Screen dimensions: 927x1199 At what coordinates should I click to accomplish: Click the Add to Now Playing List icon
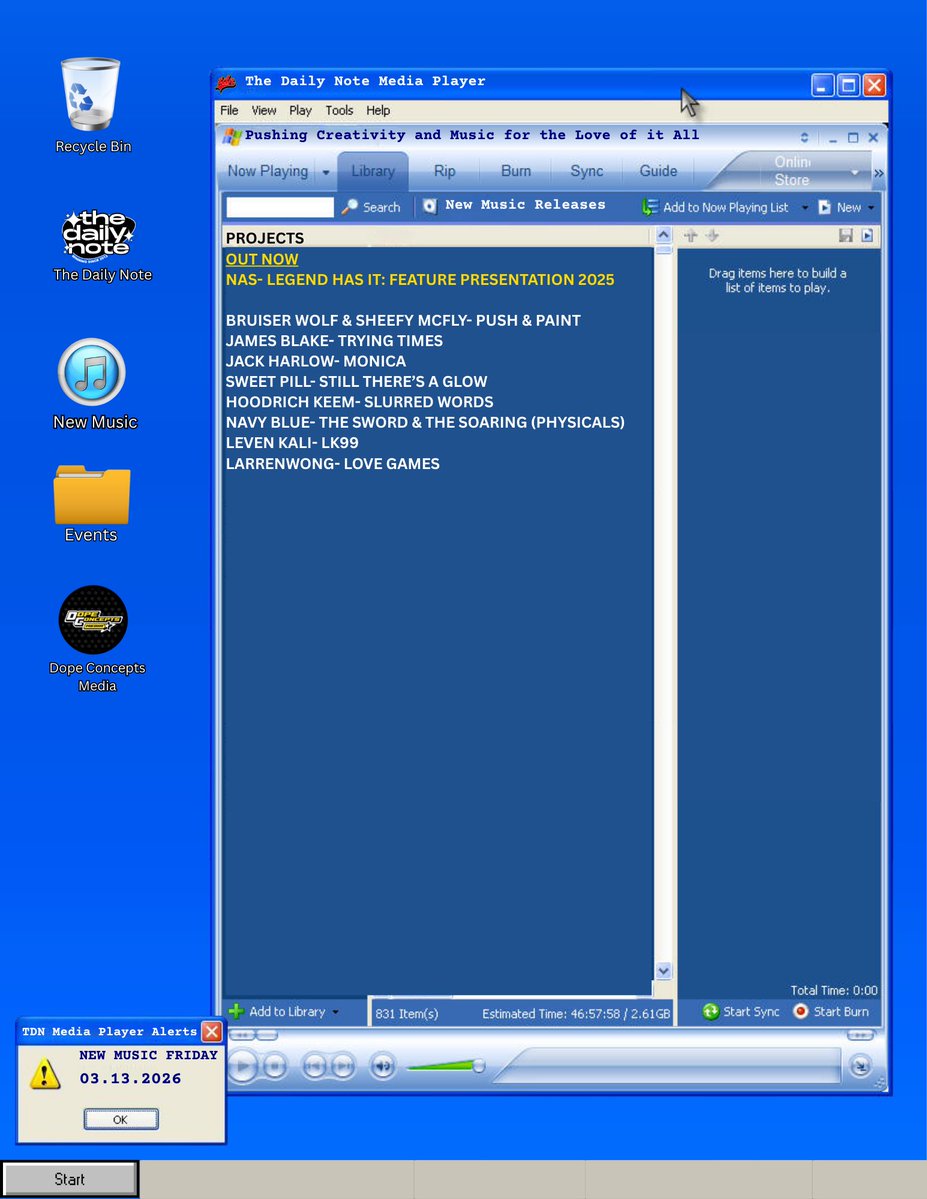[x=649, y=207]
